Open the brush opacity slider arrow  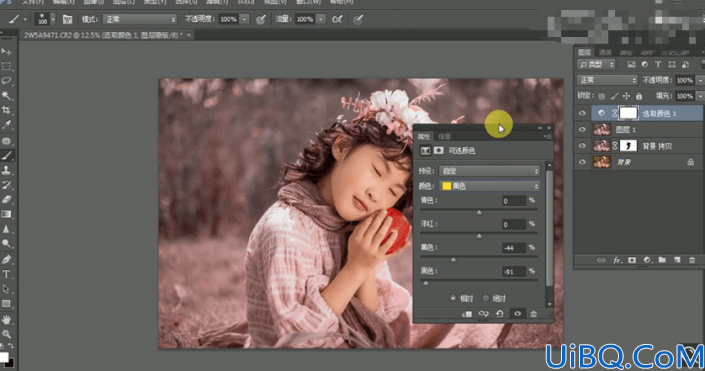tap(245, 19)
